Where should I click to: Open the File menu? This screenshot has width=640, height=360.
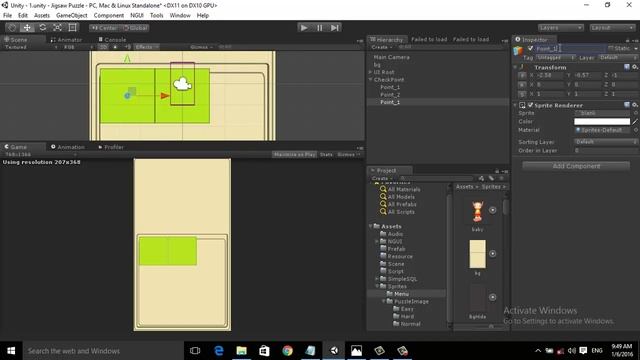coord(7,16)
